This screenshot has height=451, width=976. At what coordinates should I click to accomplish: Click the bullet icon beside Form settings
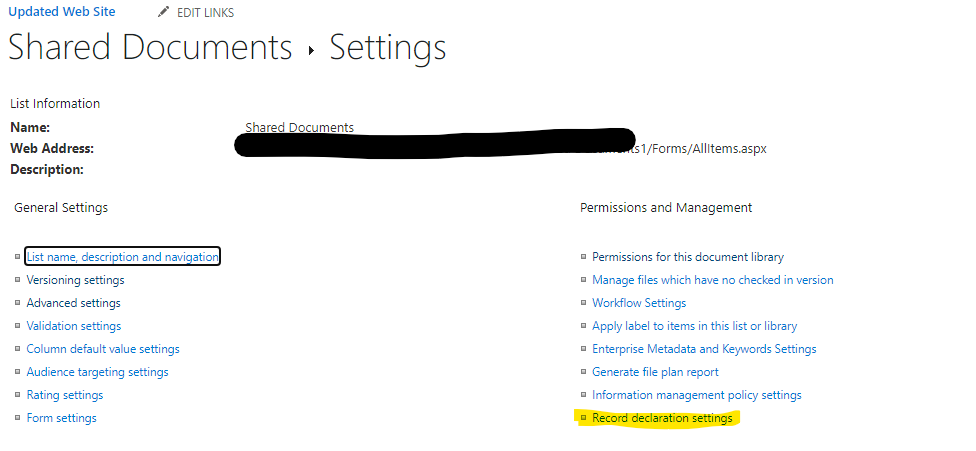pos(17,418)
